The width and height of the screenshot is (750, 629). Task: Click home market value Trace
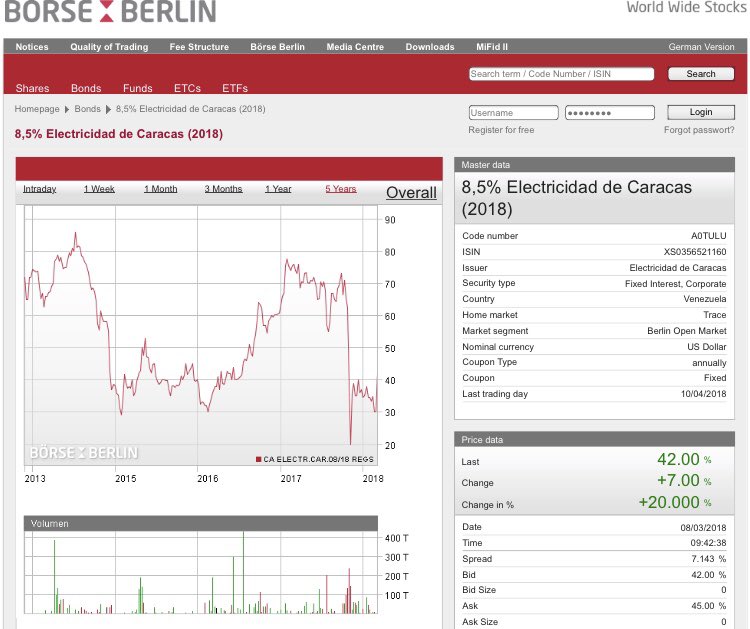pyautogui.click(x=715, y=315)
